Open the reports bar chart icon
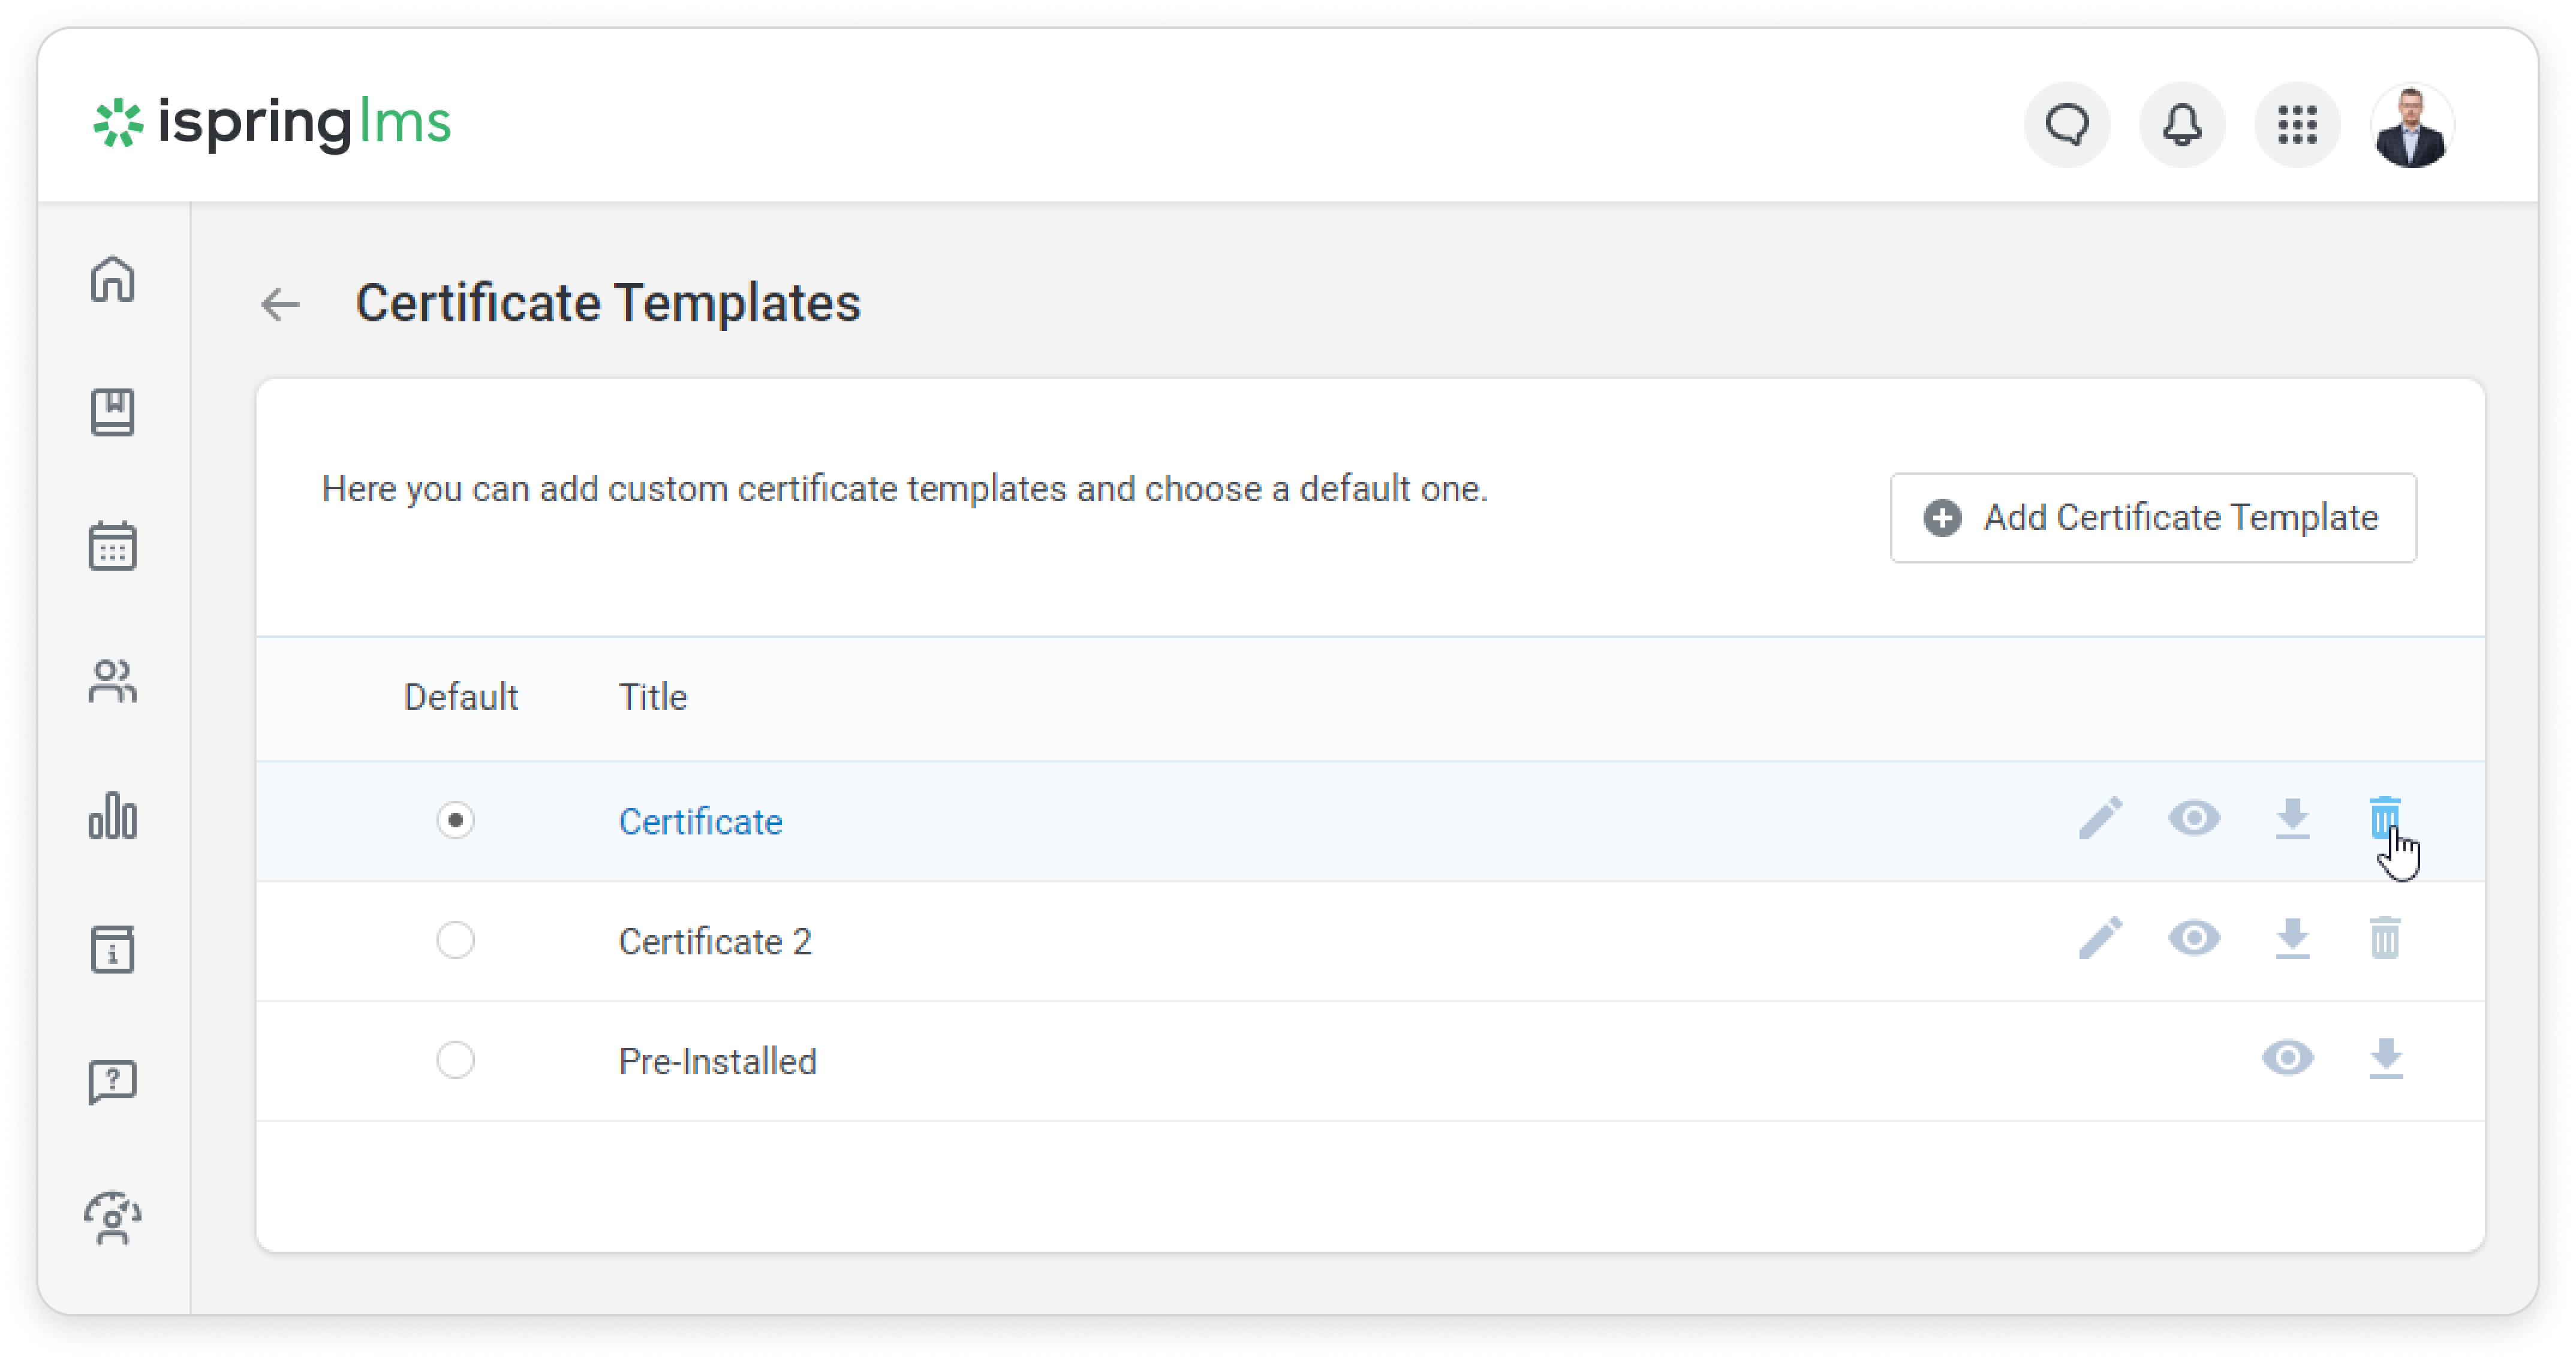 113,816
